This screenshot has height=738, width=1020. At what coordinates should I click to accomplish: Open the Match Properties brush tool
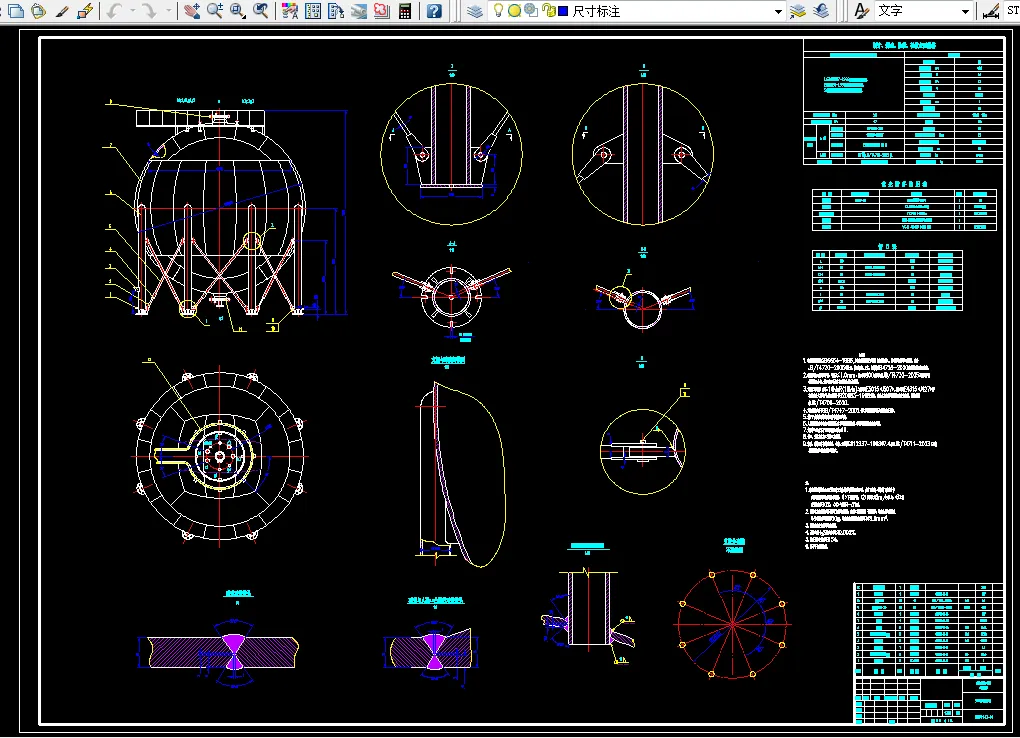(62, 11)
